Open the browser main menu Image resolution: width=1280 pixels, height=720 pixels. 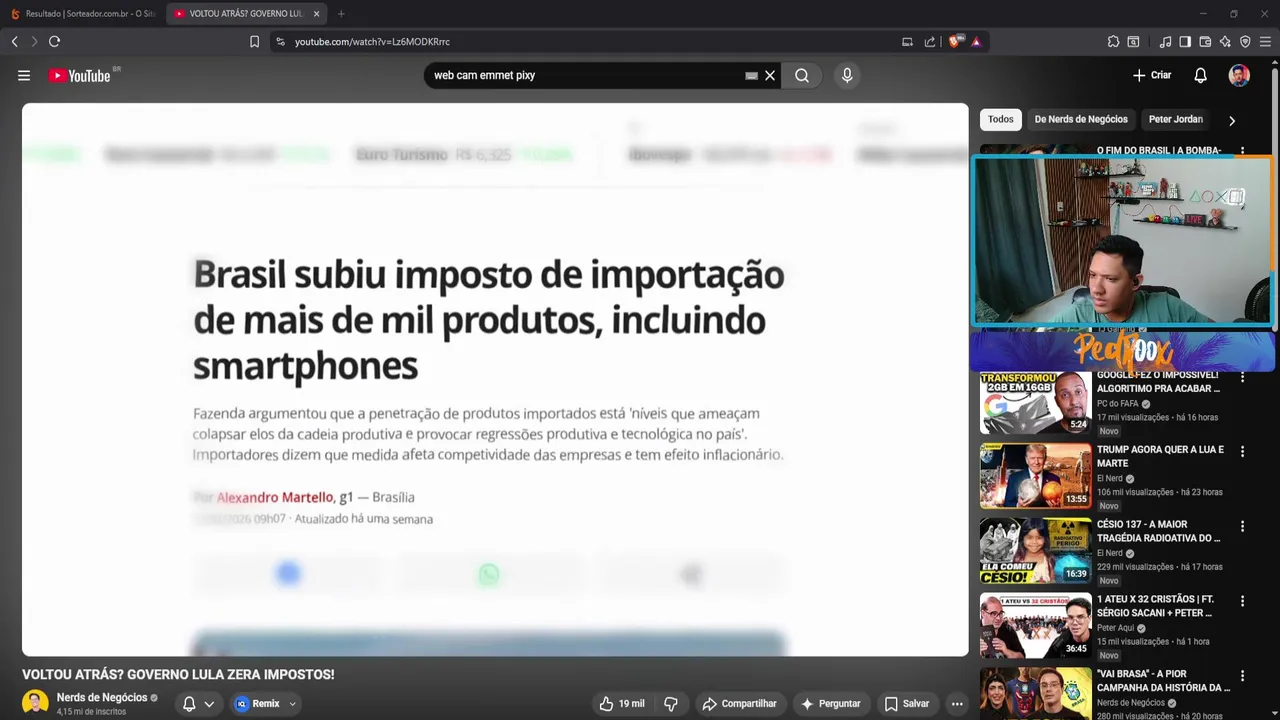(x=1265, y=42)
